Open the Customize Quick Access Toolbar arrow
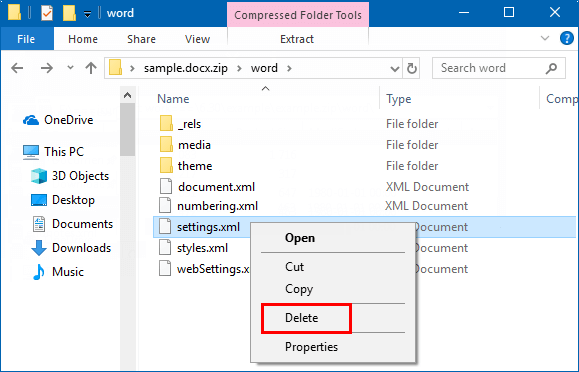This screenshot has width=579, height=372. (x=88, y=14)
